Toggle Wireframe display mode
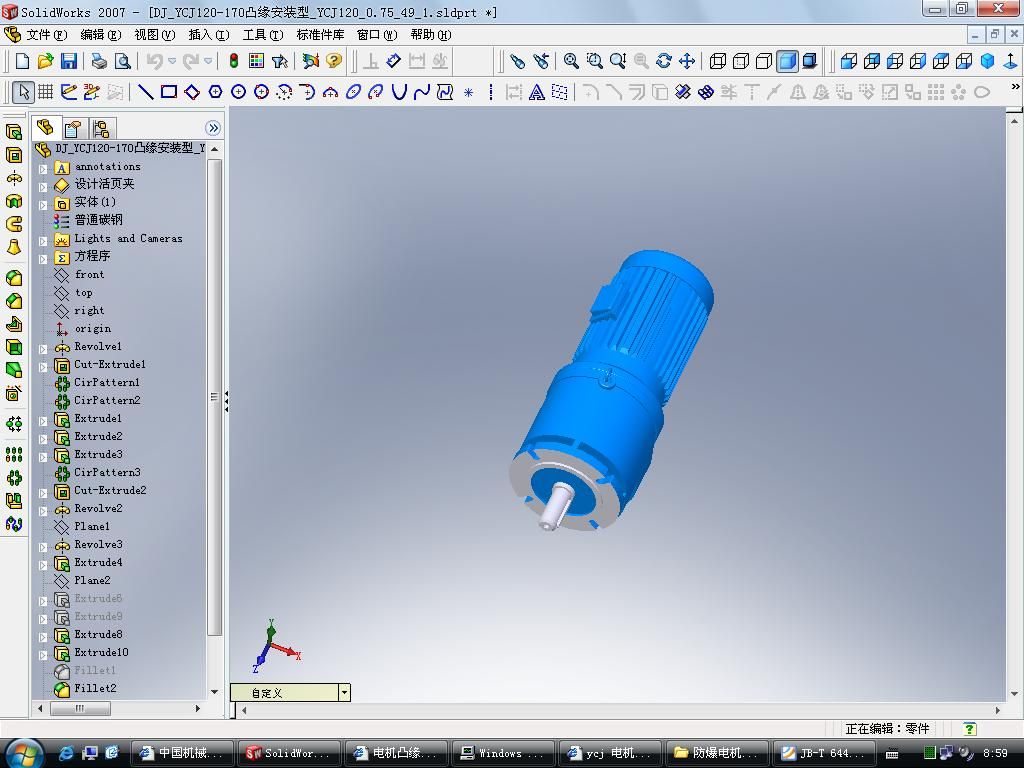Viewport: 1024px width, 768px height. [718, 61]
